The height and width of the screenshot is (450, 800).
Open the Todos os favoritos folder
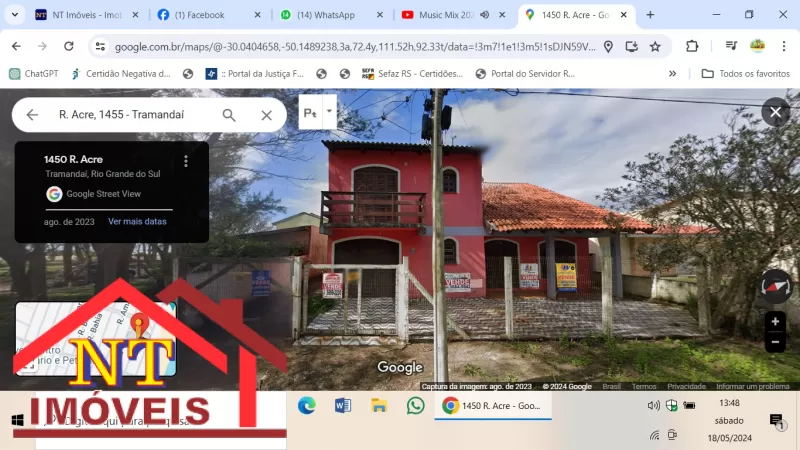click(x=745, y=73)
